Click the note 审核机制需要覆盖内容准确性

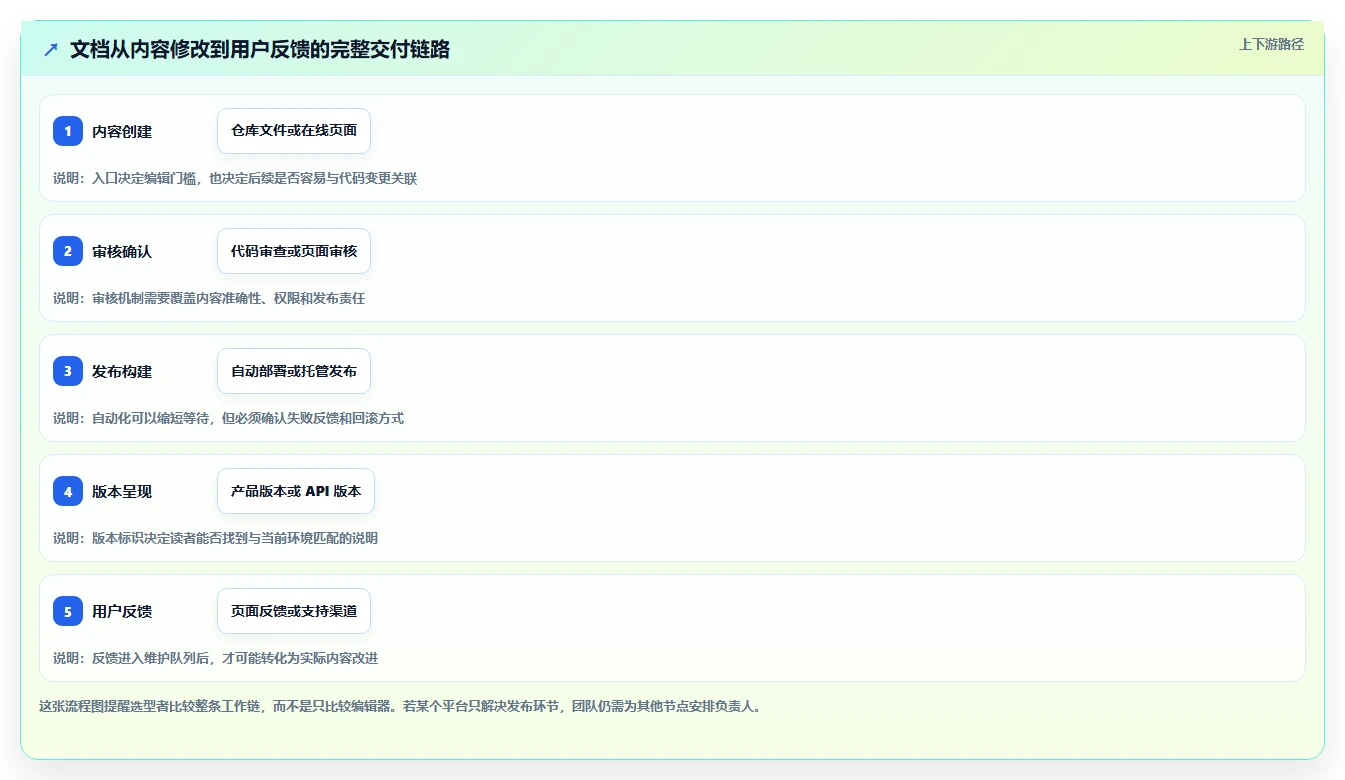point(209,298)
